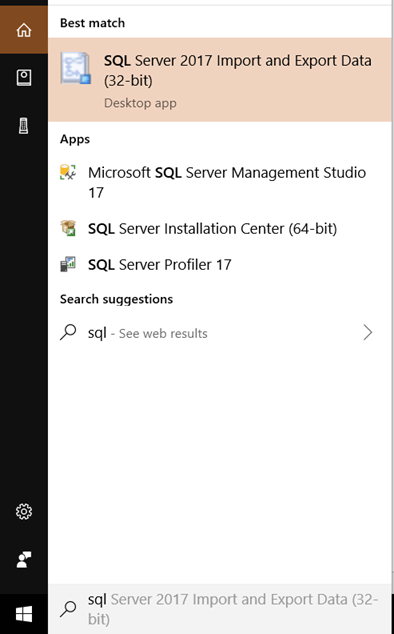This screenshot has width=394, height=634.
Task: Click the Feedback person icon
Action: tap(24, 560)
